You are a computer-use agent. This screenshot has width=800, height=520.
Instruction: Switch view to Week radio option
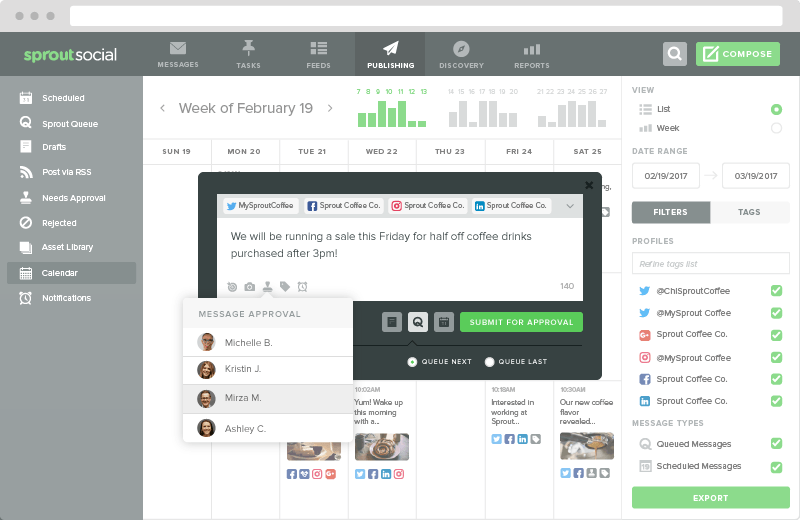click(x=777, y=128)
